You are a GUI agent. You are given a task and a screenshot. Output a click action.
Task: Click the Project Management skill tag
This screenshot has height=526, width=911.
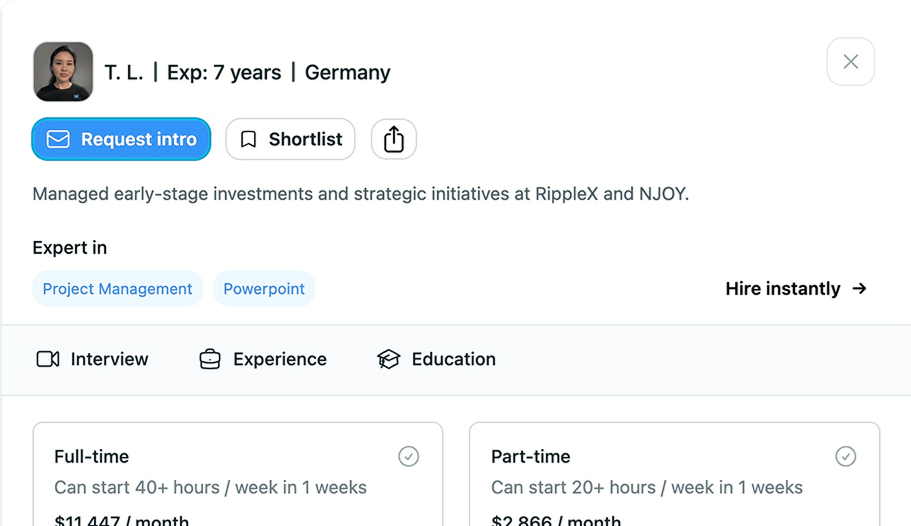pyautogui.click(x=117, y=289)
